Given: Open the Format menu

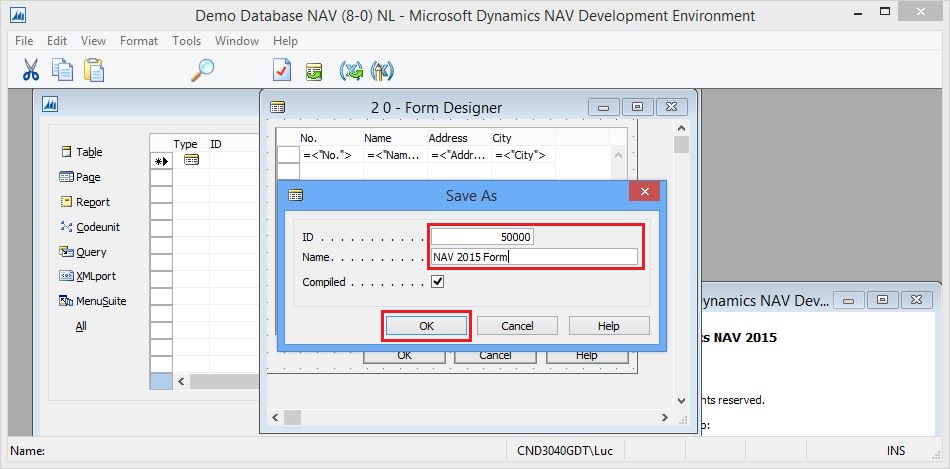Looking at the screenshot, I should click(139, 41).
